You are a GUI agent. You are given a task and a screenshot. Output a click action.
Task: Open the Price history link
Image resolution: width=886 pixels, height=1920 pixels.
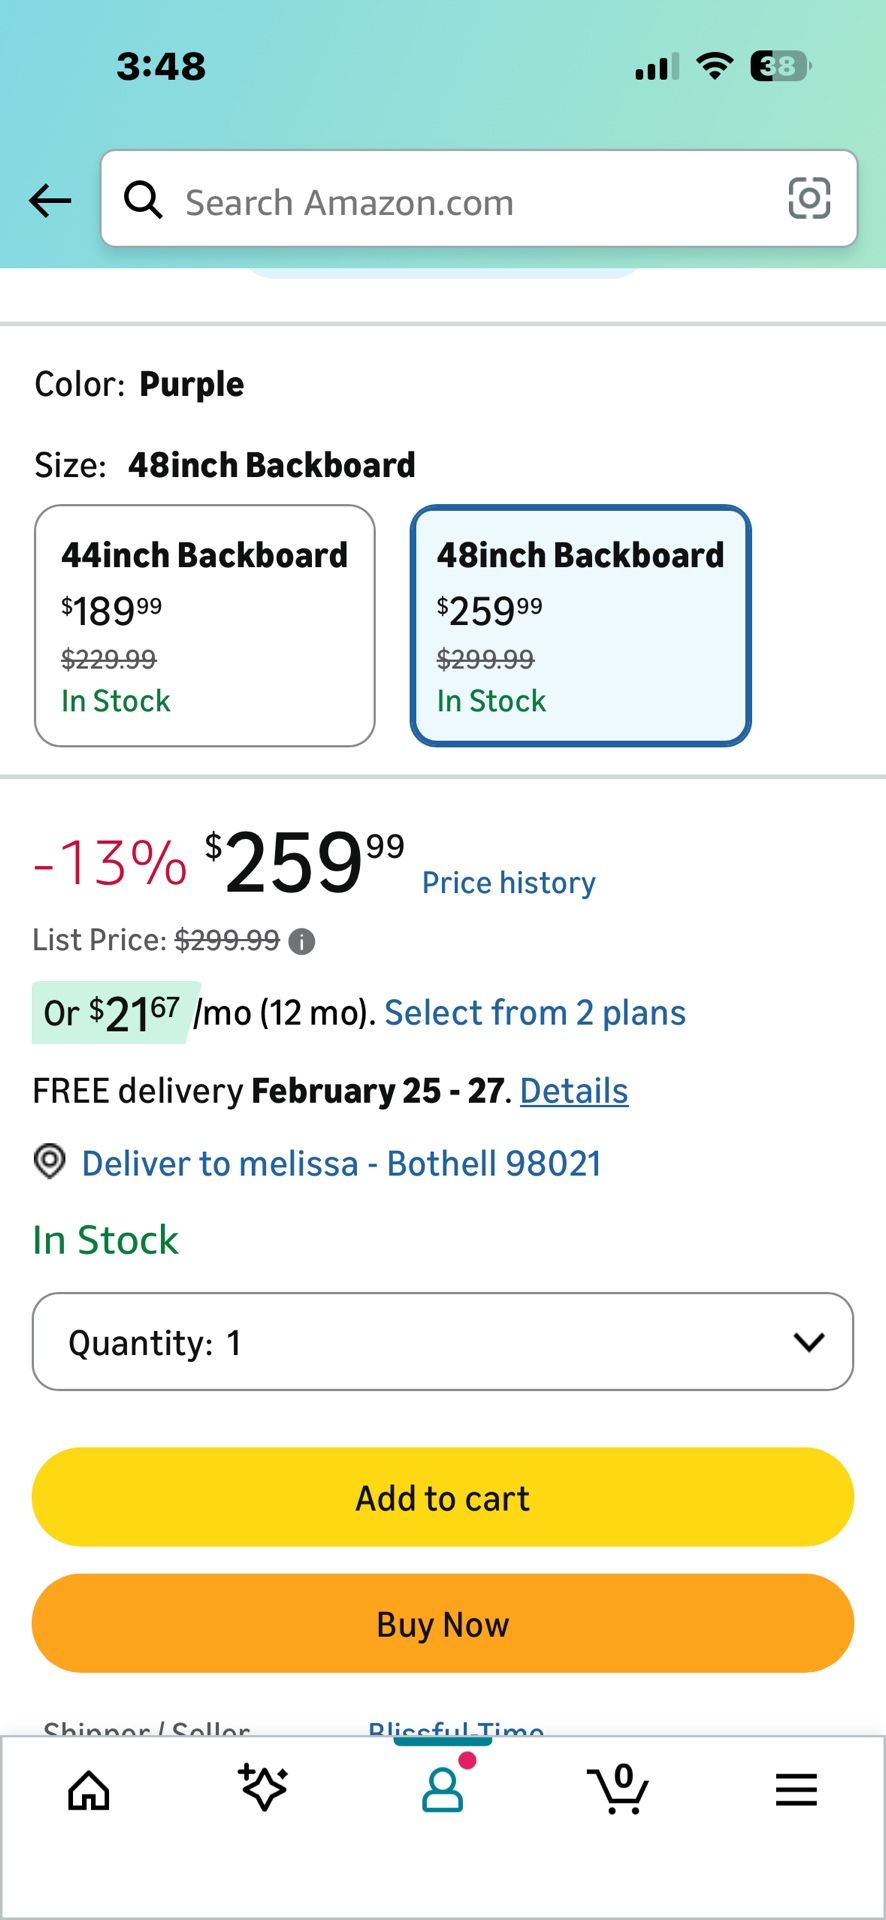pos(508,883)
